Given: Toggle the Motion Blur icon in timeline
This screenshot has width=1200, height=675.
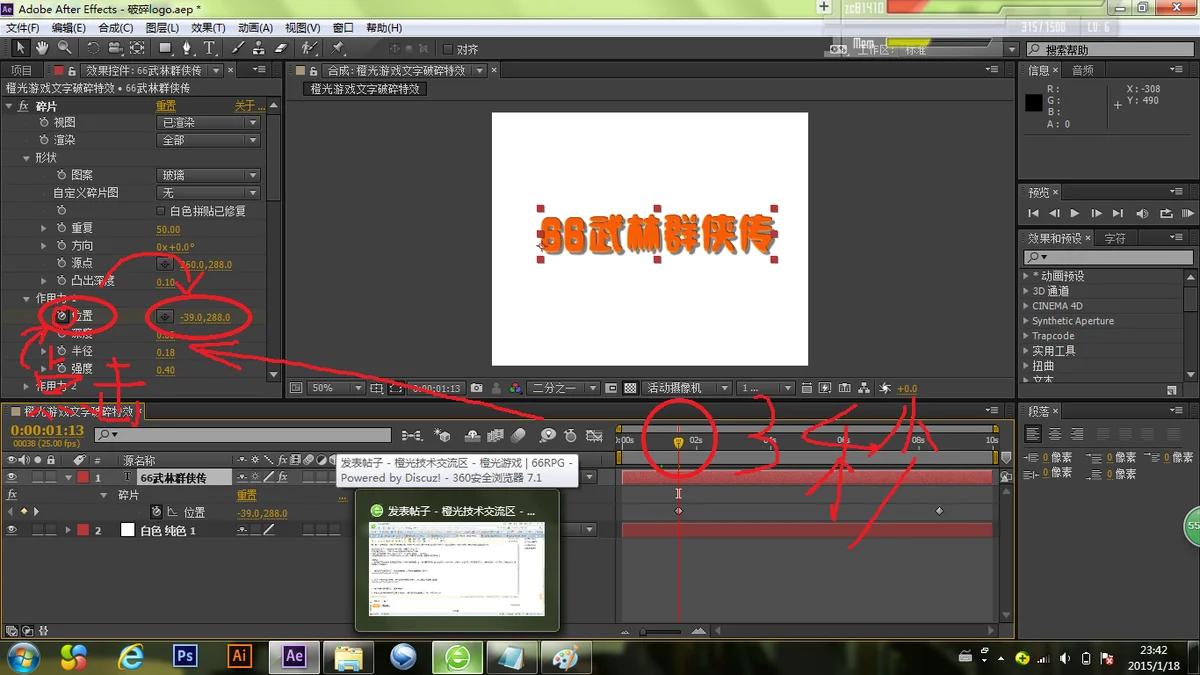Looking at the screenshot, I should (518, 435).
